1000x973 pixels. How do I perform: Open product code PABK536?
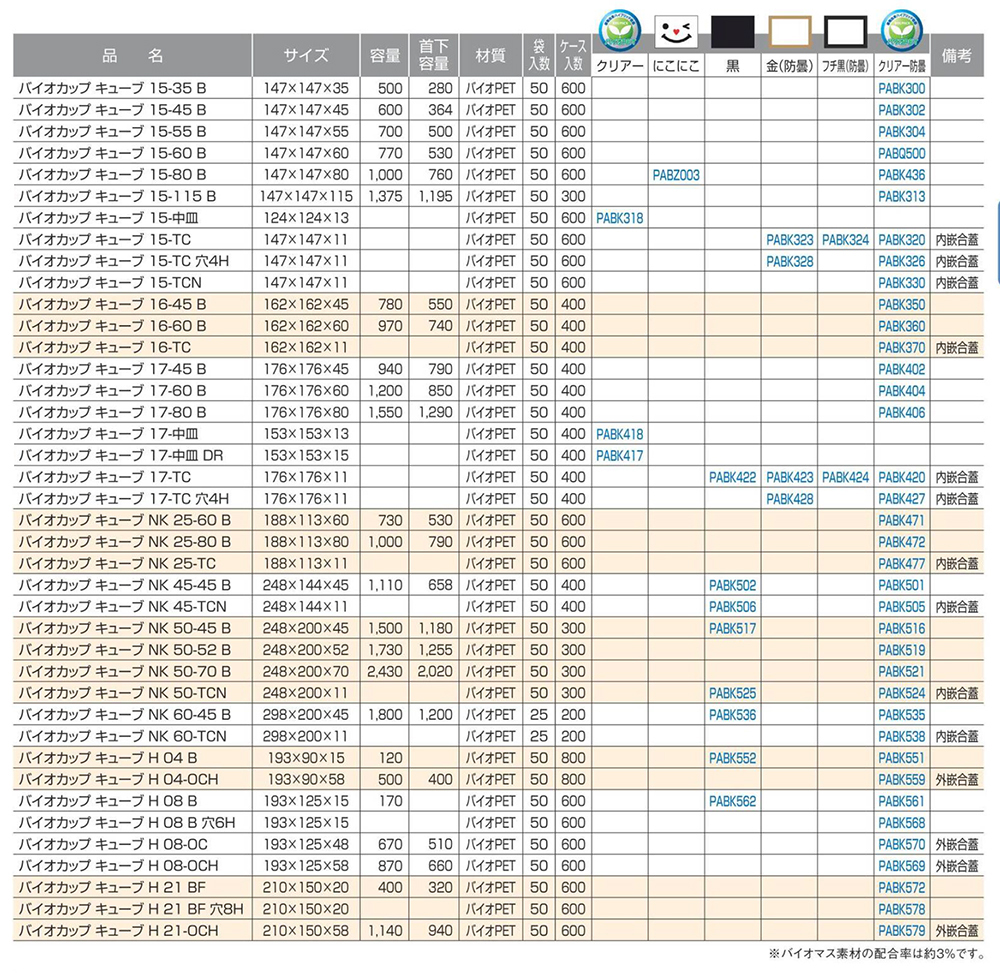(x=733, y=715)
